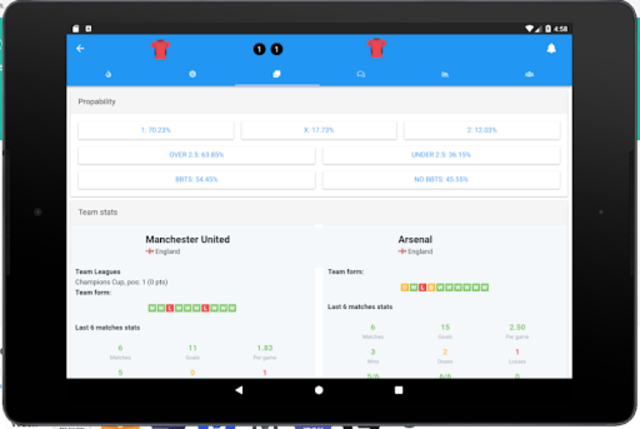This screenshot has width=640, height=429.
Task: Click Arsenal's "6" matches value
Action: point(373,327)
